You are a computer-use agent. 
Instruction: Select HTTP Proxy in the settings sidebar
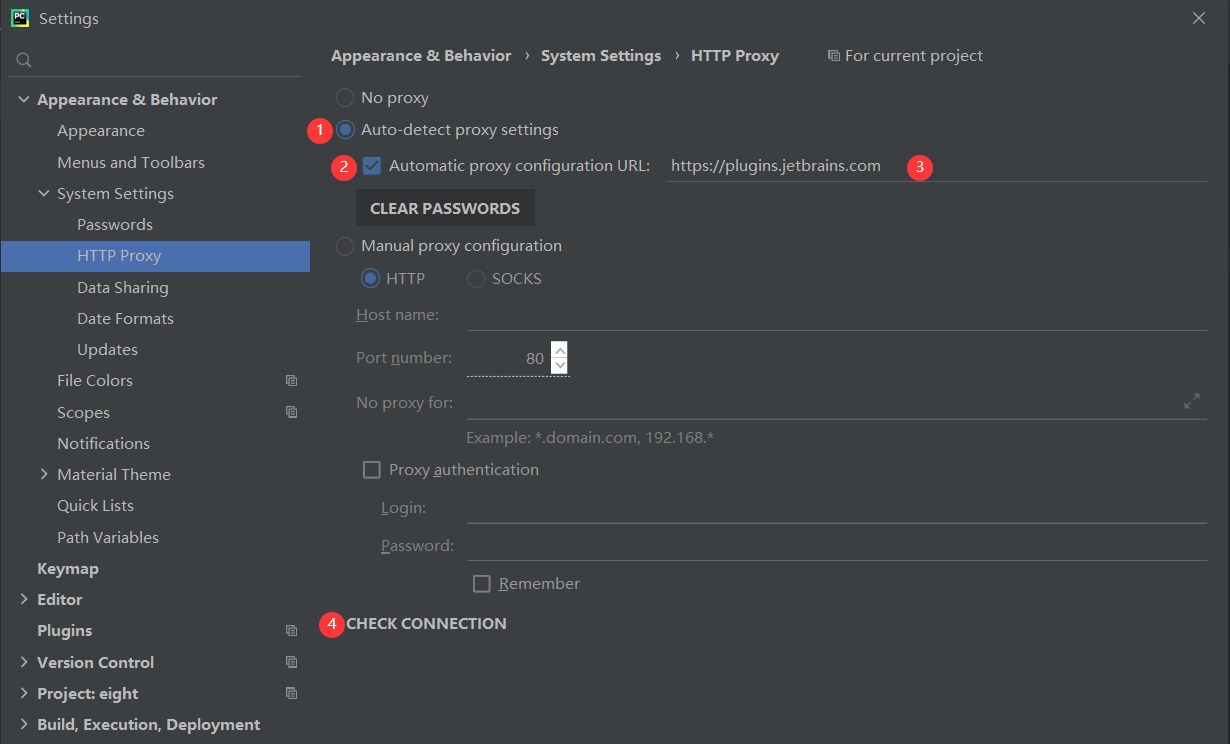click(x=118, y=256)
